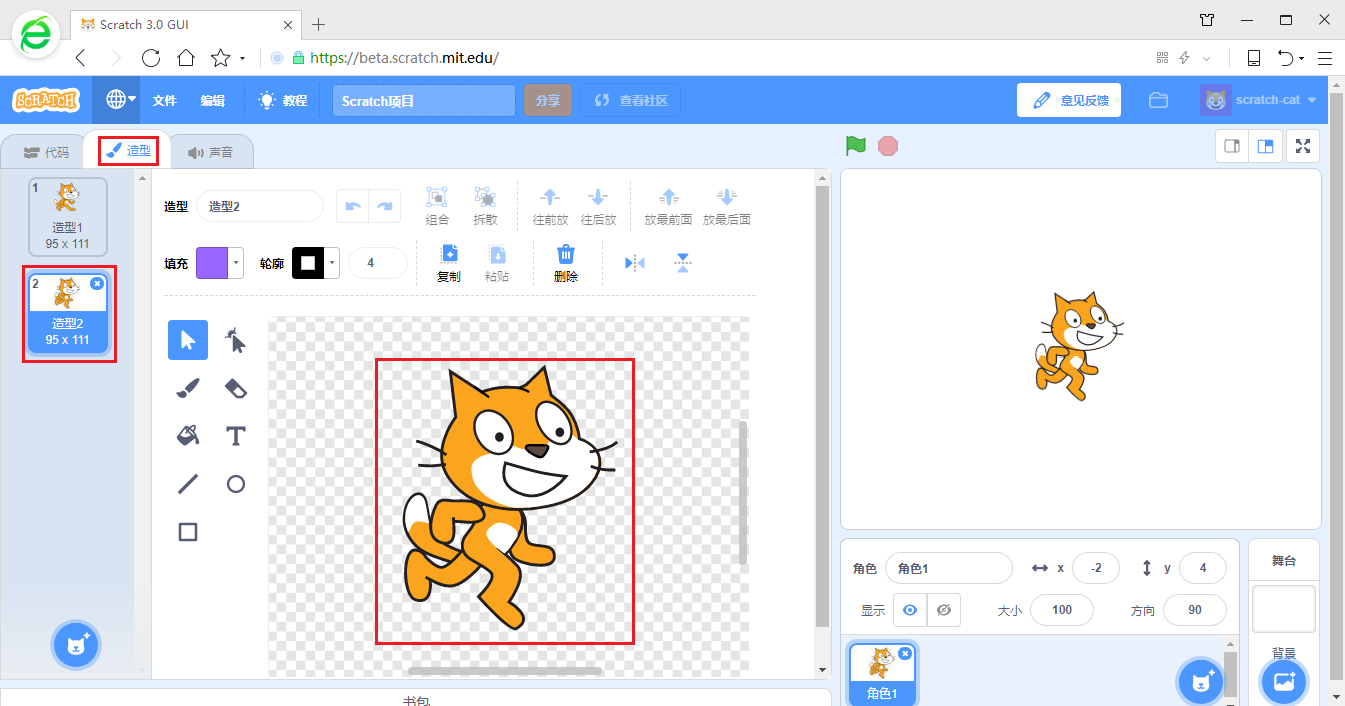
Task: Click the Front (放最前面) icon
Action: [x=669, y=197]
